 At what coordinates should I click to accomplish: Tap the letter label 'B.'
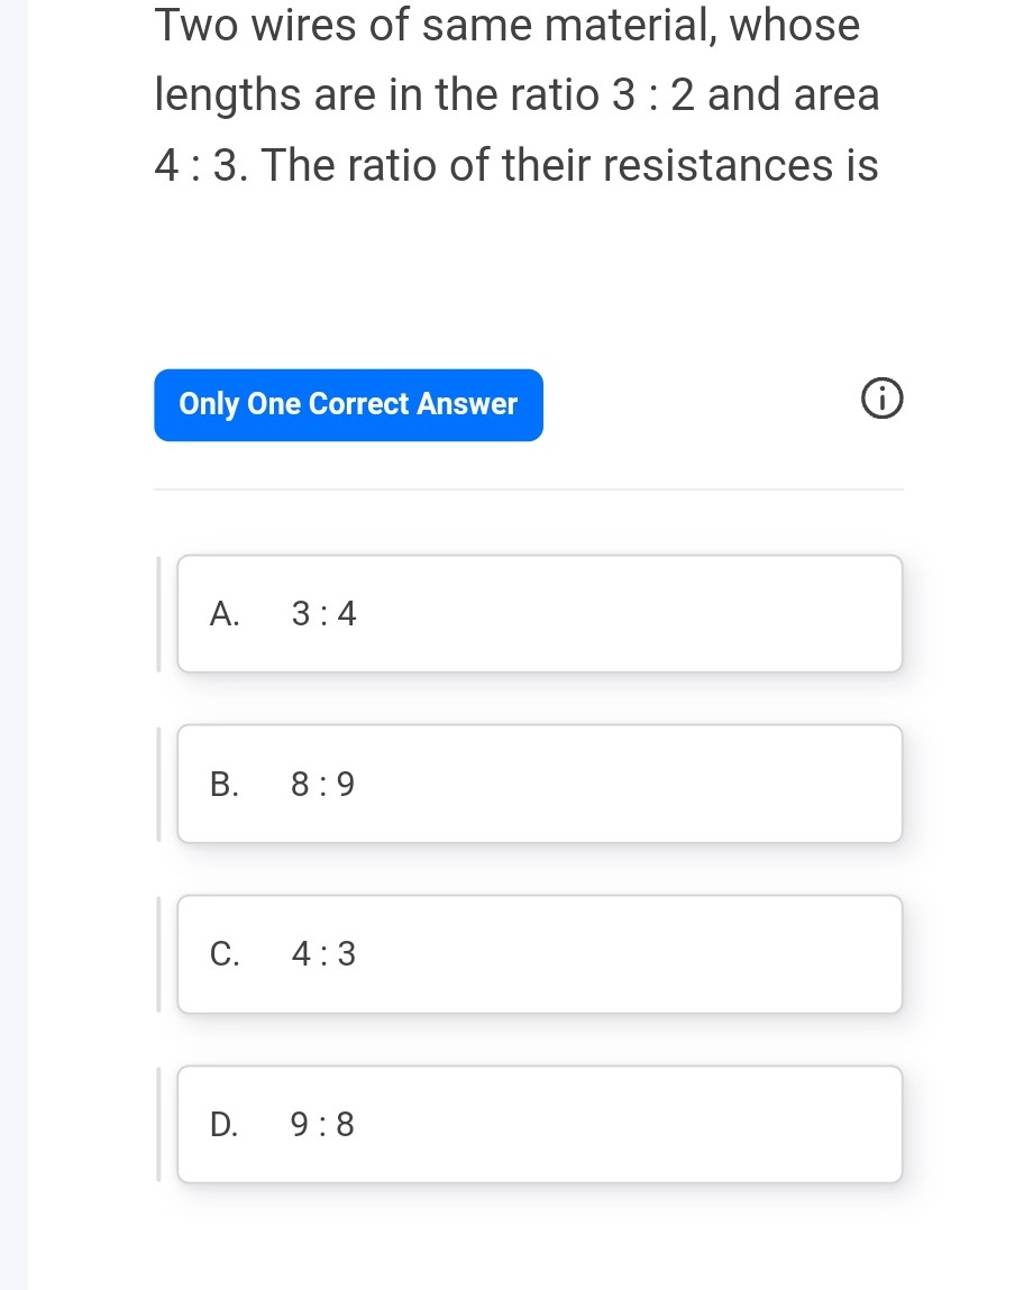tap(225, 785)
